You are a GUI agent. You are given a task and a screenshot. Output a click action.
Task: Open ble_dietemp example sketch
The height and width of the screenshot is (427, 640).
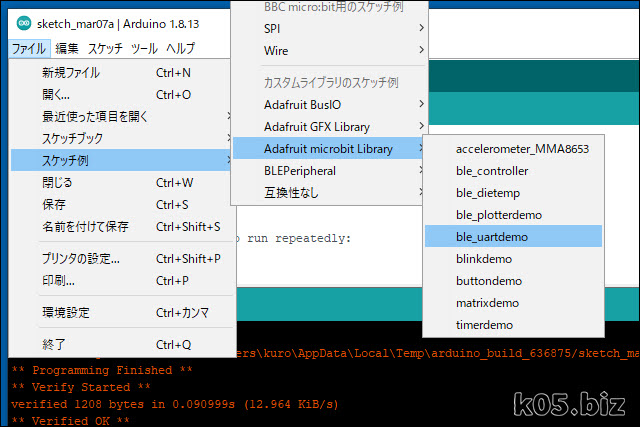coord(513,193)
